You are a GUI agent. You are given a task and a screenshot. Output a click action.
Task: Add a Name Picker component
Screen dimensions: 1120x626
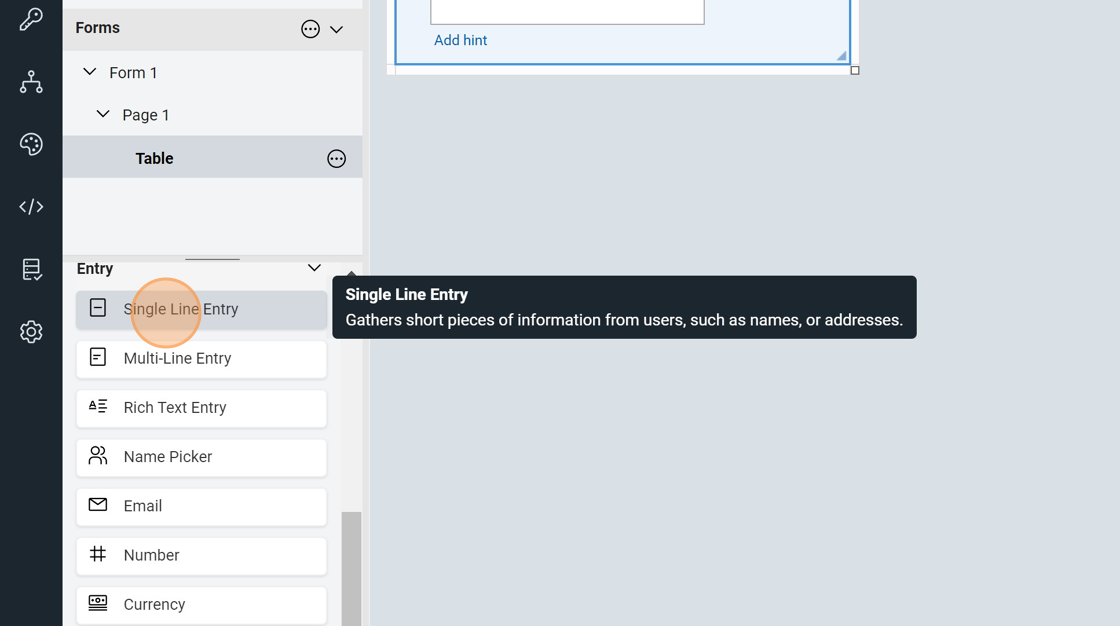pos(201,457)
